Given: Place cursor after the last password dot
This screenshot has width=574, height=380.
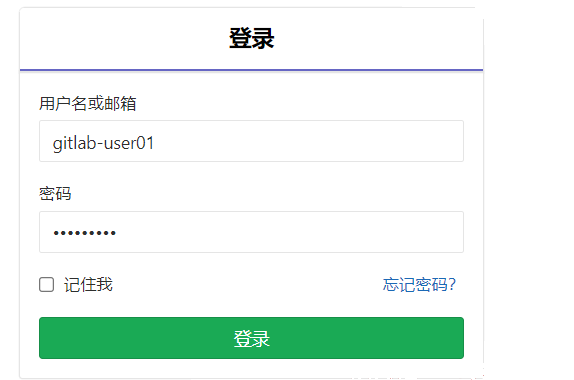Looking at the screenshot, I should [117, 233].
